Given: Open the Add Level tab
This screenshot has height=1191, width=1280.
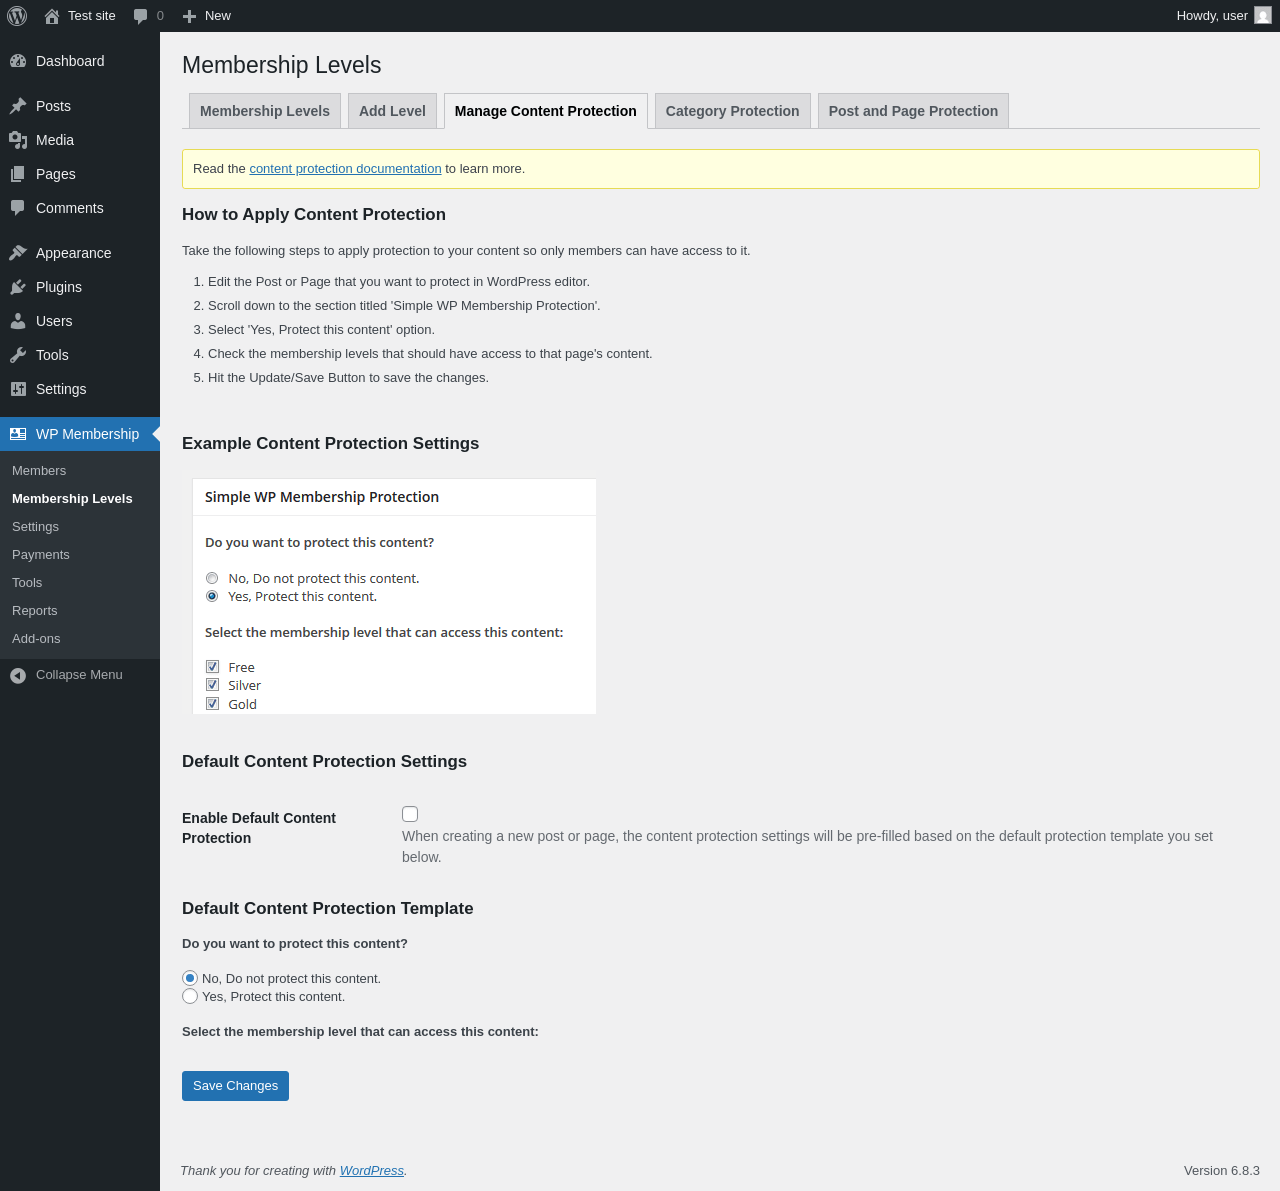Looking at the screenshot, I should [392, 111].
